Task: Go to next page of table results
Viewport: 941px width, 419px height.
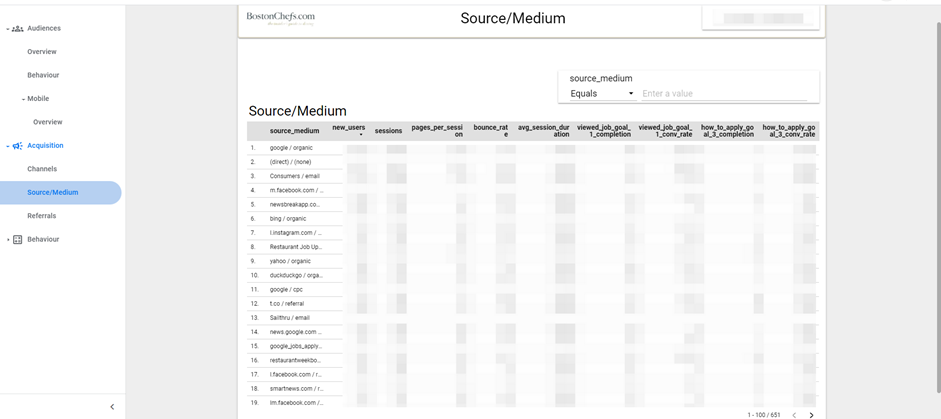Action: [x=811, y=414]
